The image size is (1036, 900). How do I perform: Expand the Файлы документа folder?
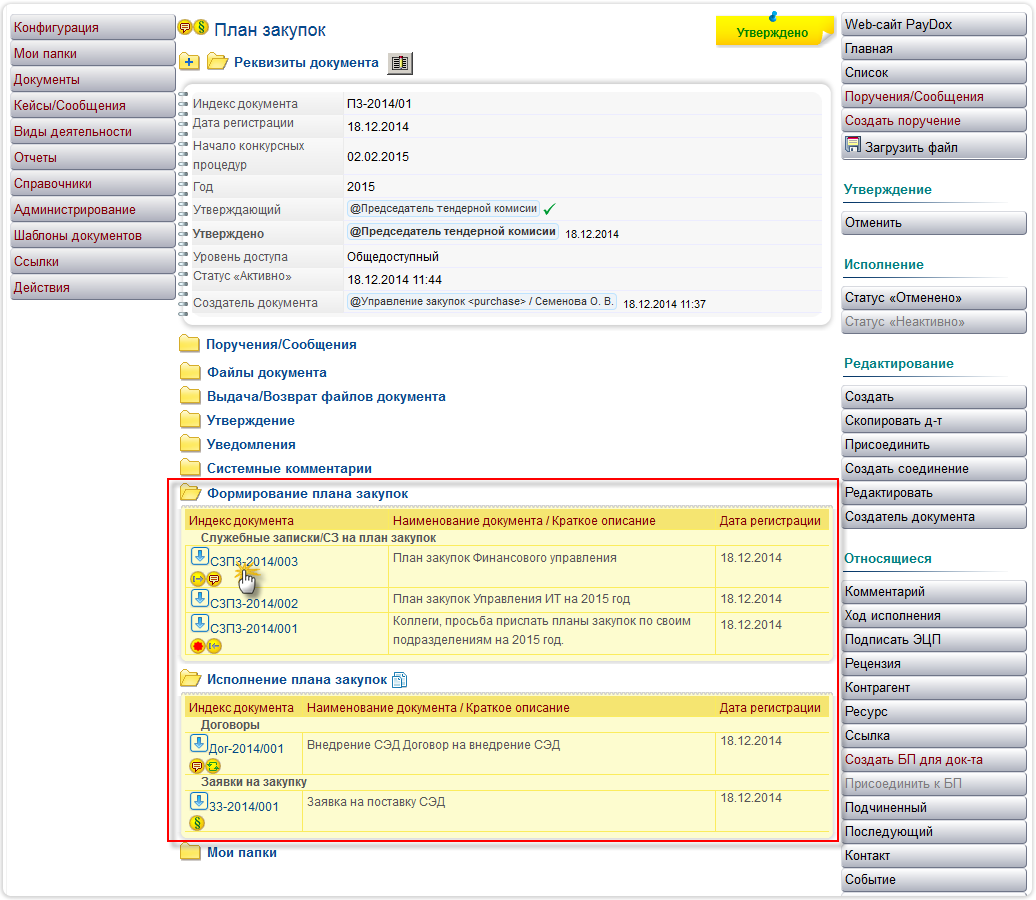(x=266, y=372)
